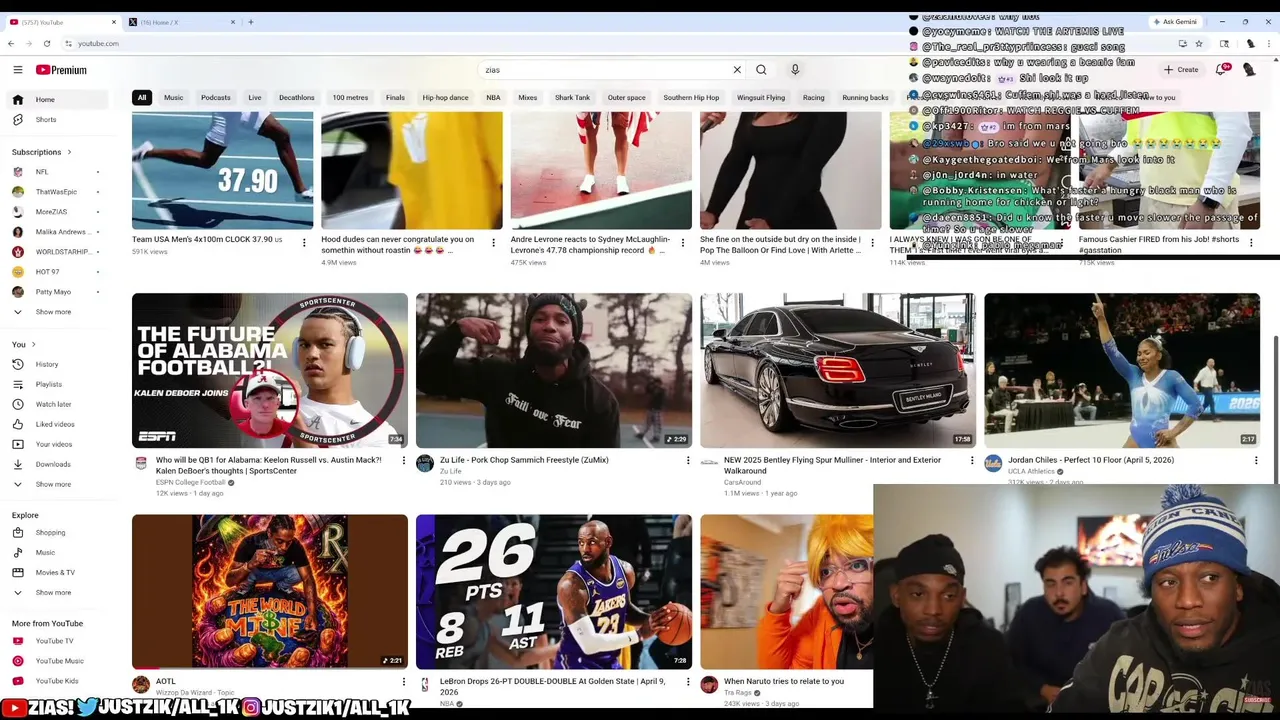Activate voice search microphone icon
This screenshot has width=1280, height=720.
coord(795,70)
